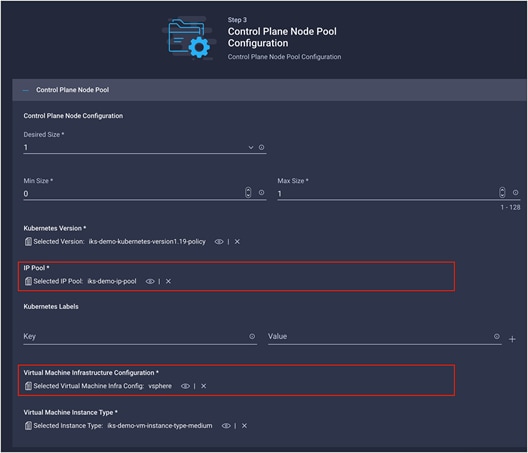The width and height of the screenshot is (528, 453).
Task: Remove the vsphere infra config selection
Action: [203, 386]
